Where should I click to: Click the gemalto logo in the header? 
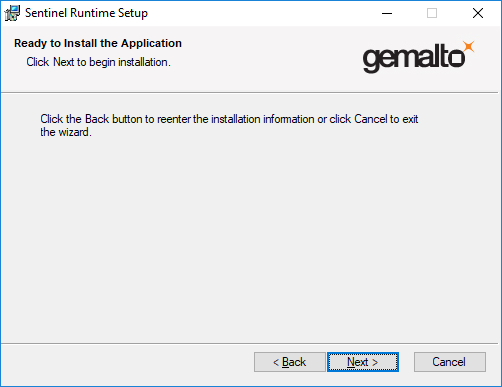pyautogui.click(x=418, y=57)
